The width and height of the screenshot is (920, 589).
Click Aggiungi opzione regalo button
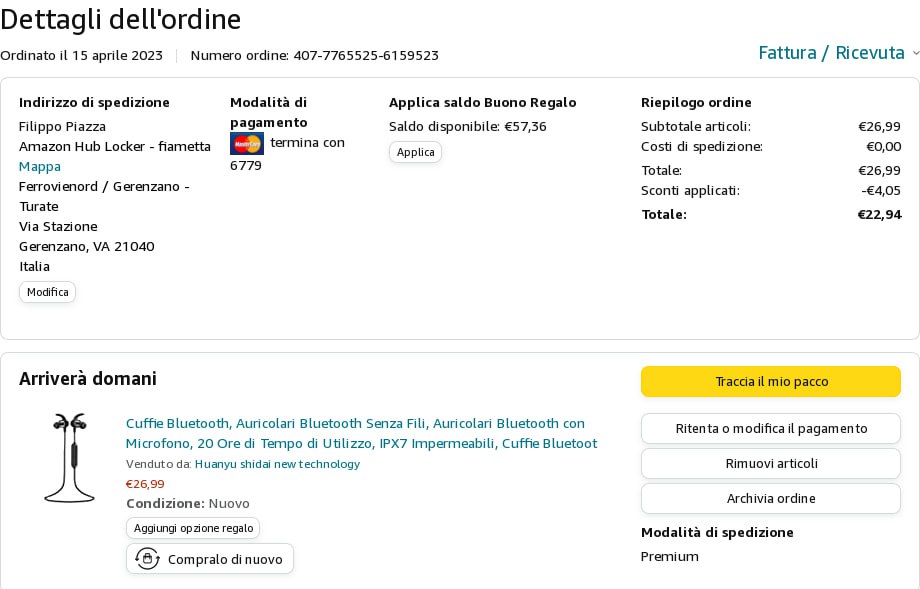[x=193, y=528]
